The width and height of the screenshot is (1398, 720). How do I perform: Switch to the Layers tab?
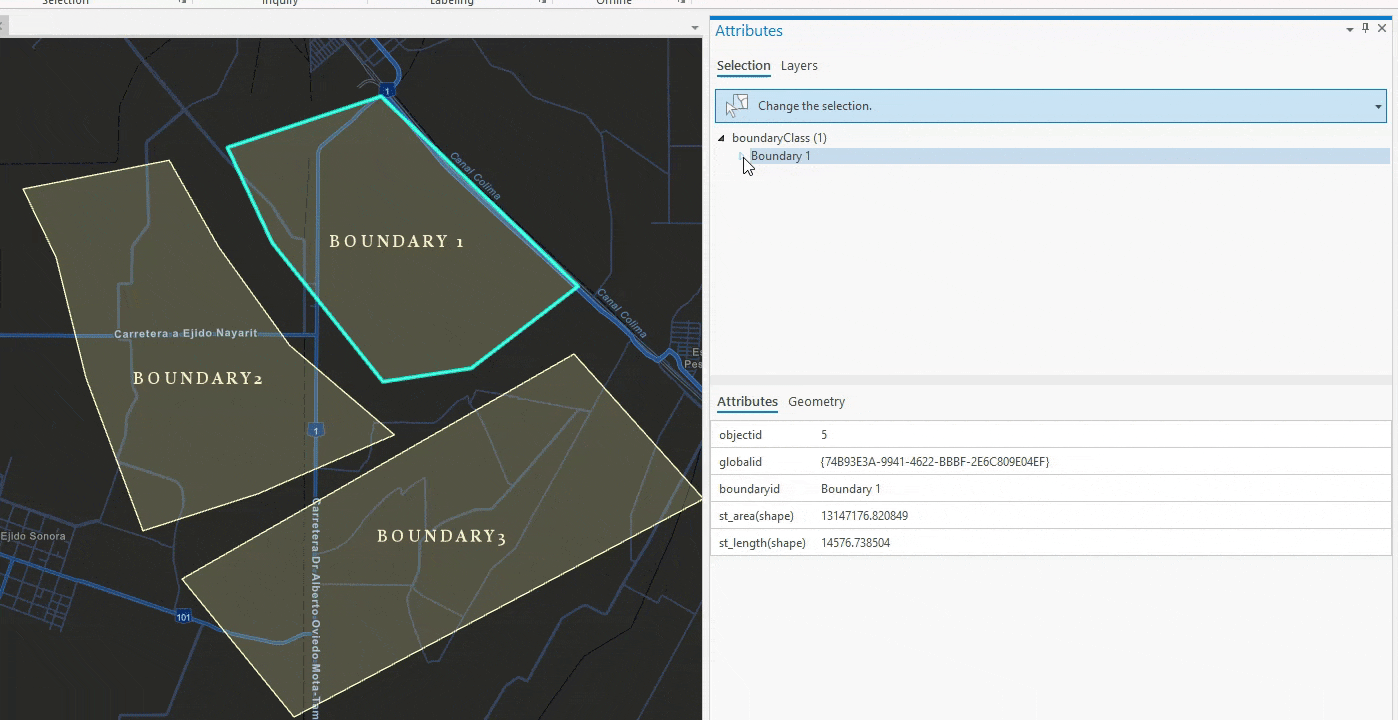[x=799, y=66]
